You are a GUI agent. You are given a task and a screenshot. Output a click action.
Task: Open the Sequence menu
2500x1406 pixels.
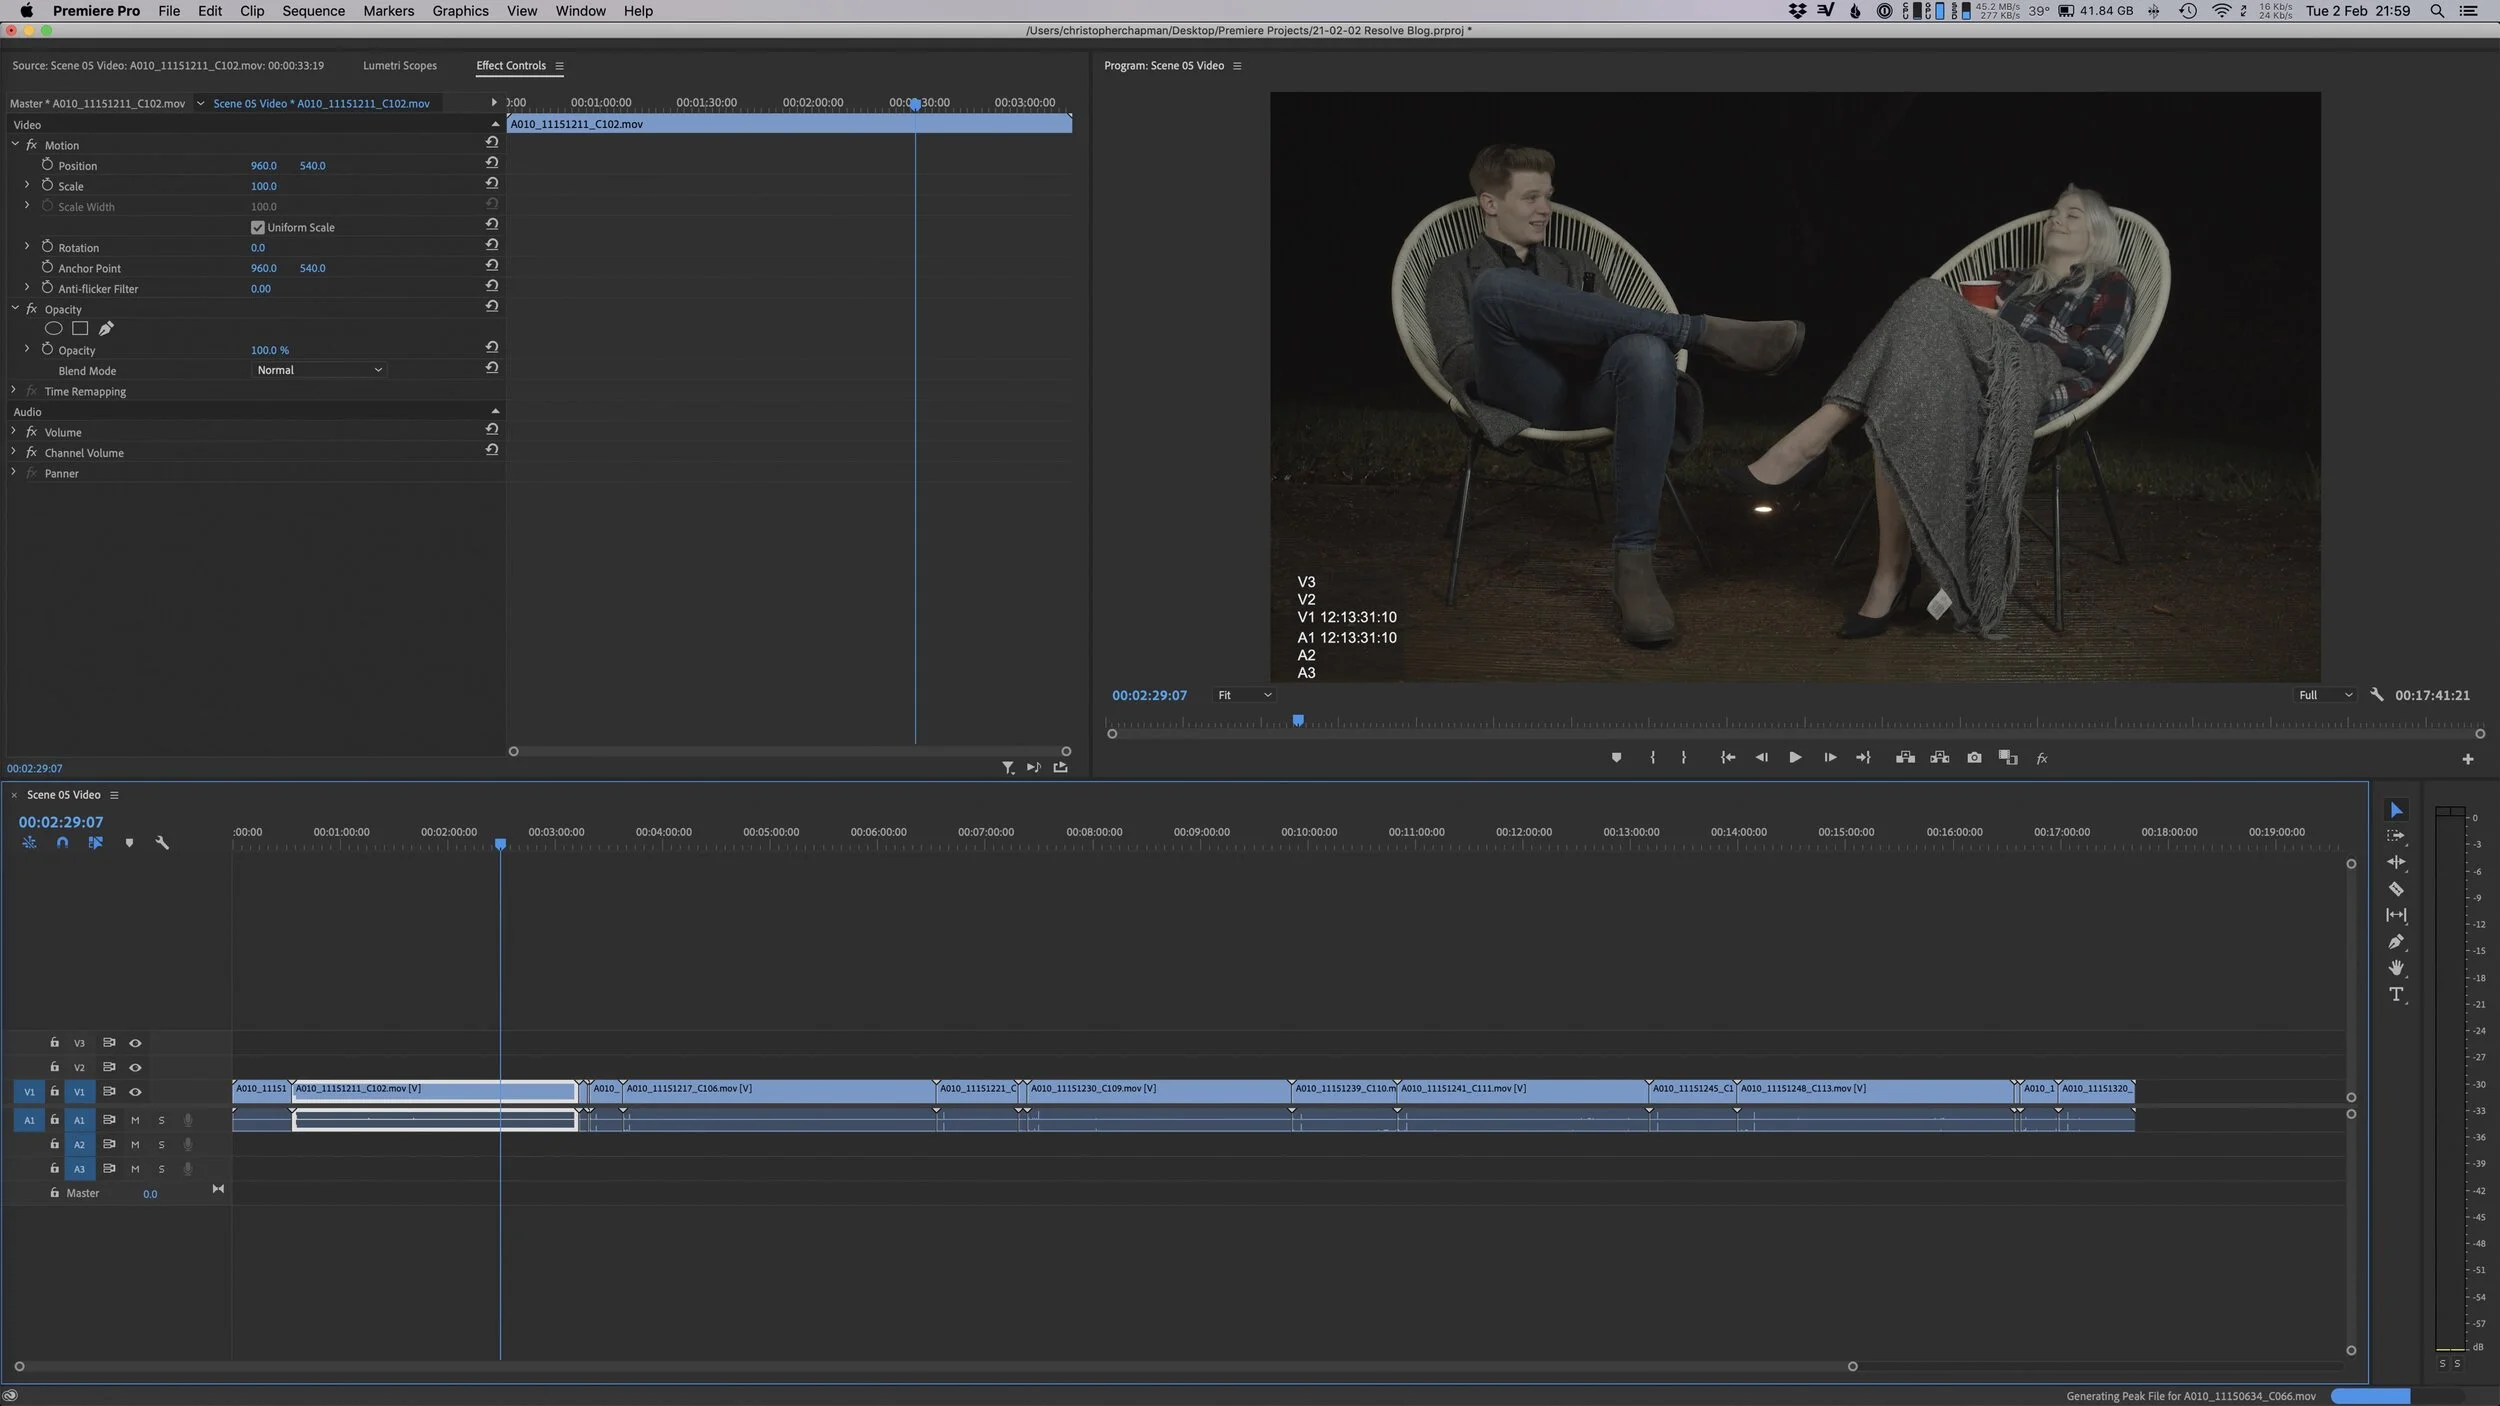[313, 11]
